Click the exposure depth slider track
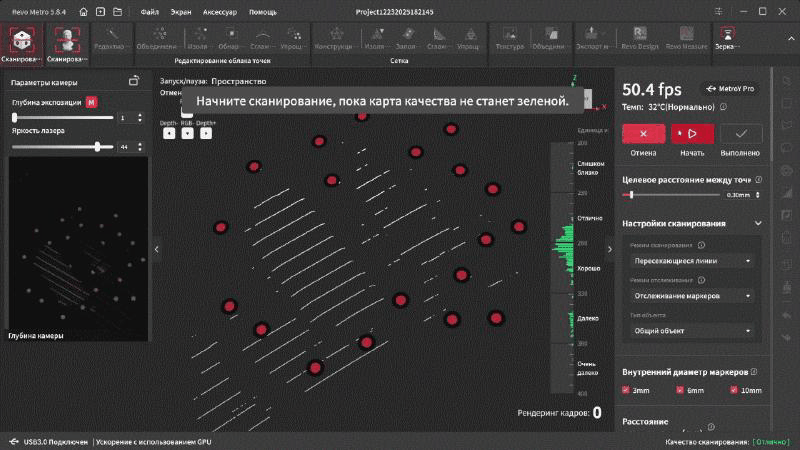This screenshot has height=450, width=800. tap(63, 118)
